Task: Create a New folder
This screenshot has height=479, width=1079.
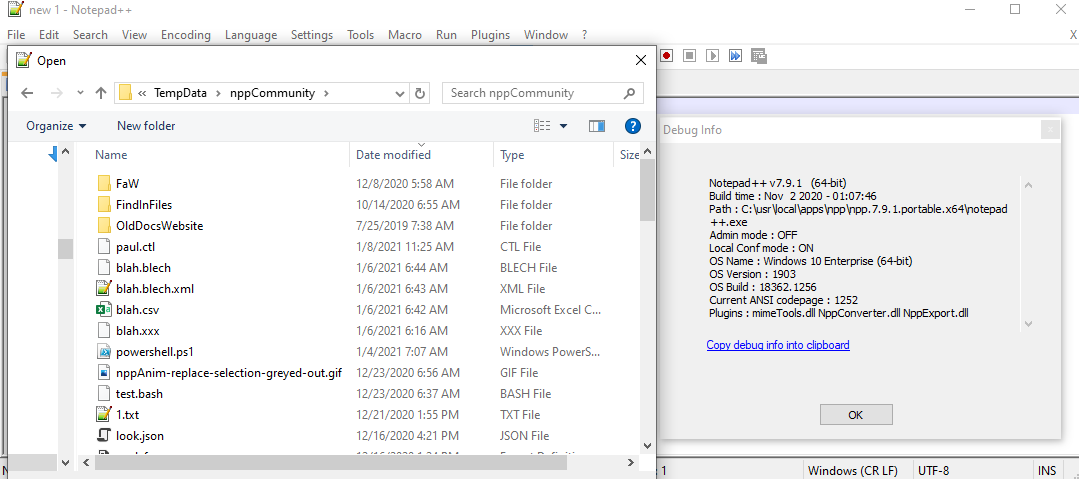Action: point(146,126)
